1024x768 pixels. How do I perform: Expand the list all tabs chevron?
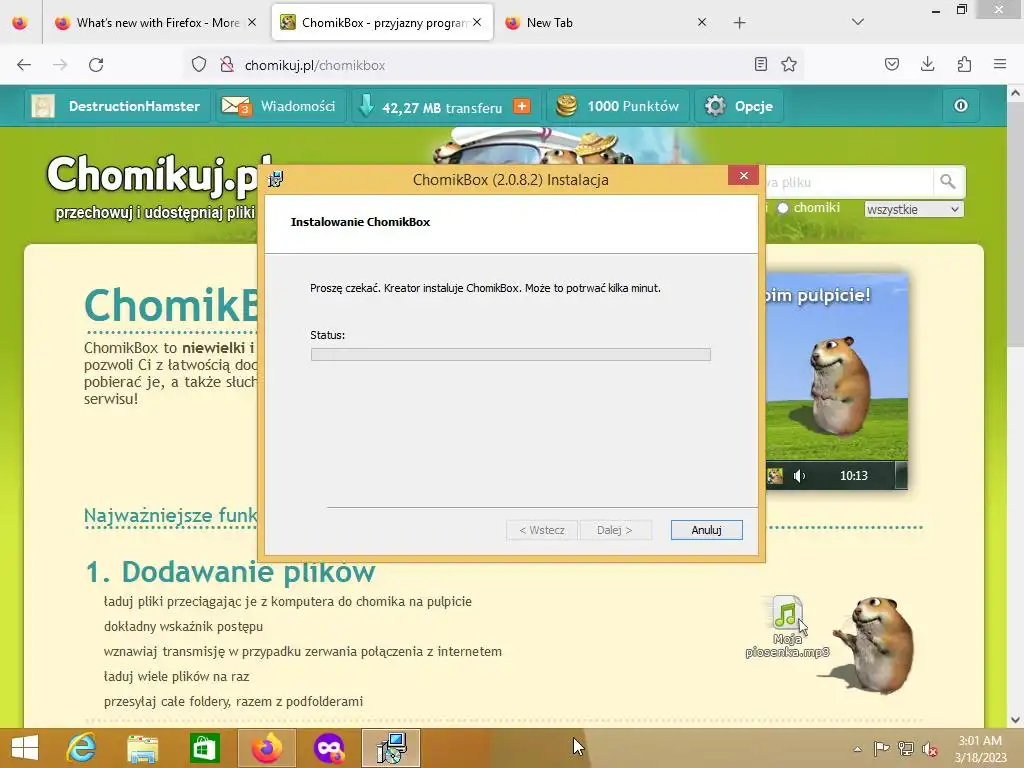[858, 22]
